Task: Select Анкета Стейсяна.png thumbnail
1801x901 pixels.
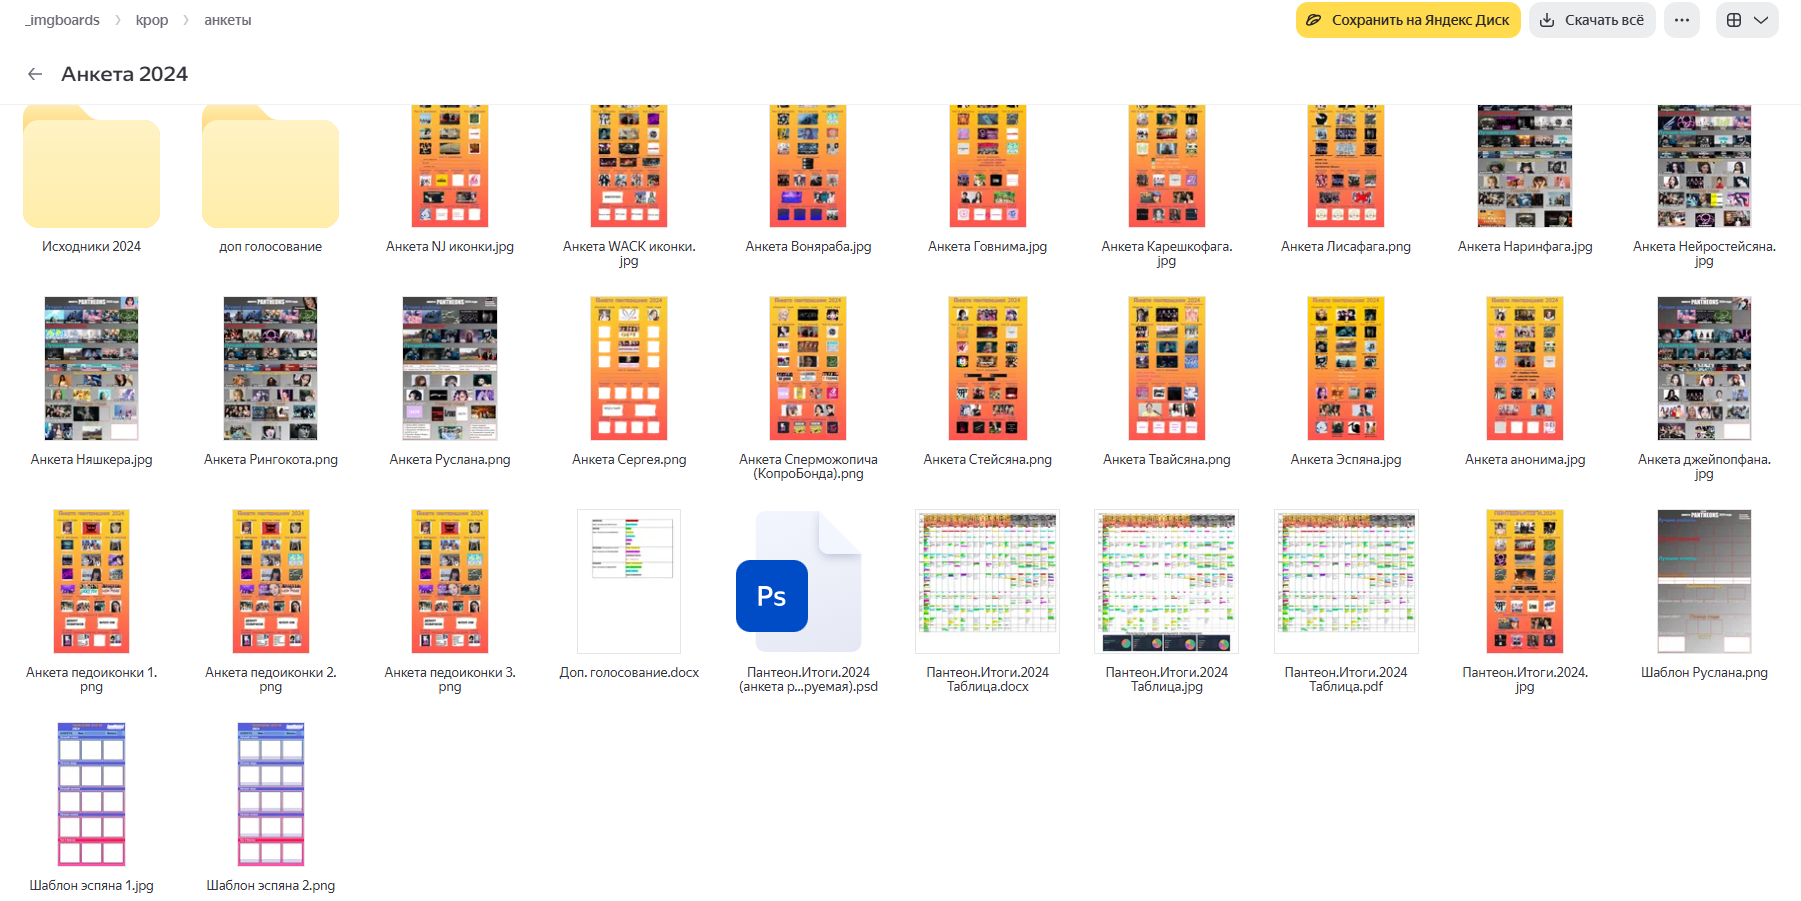Action: (x=988, y=368)
